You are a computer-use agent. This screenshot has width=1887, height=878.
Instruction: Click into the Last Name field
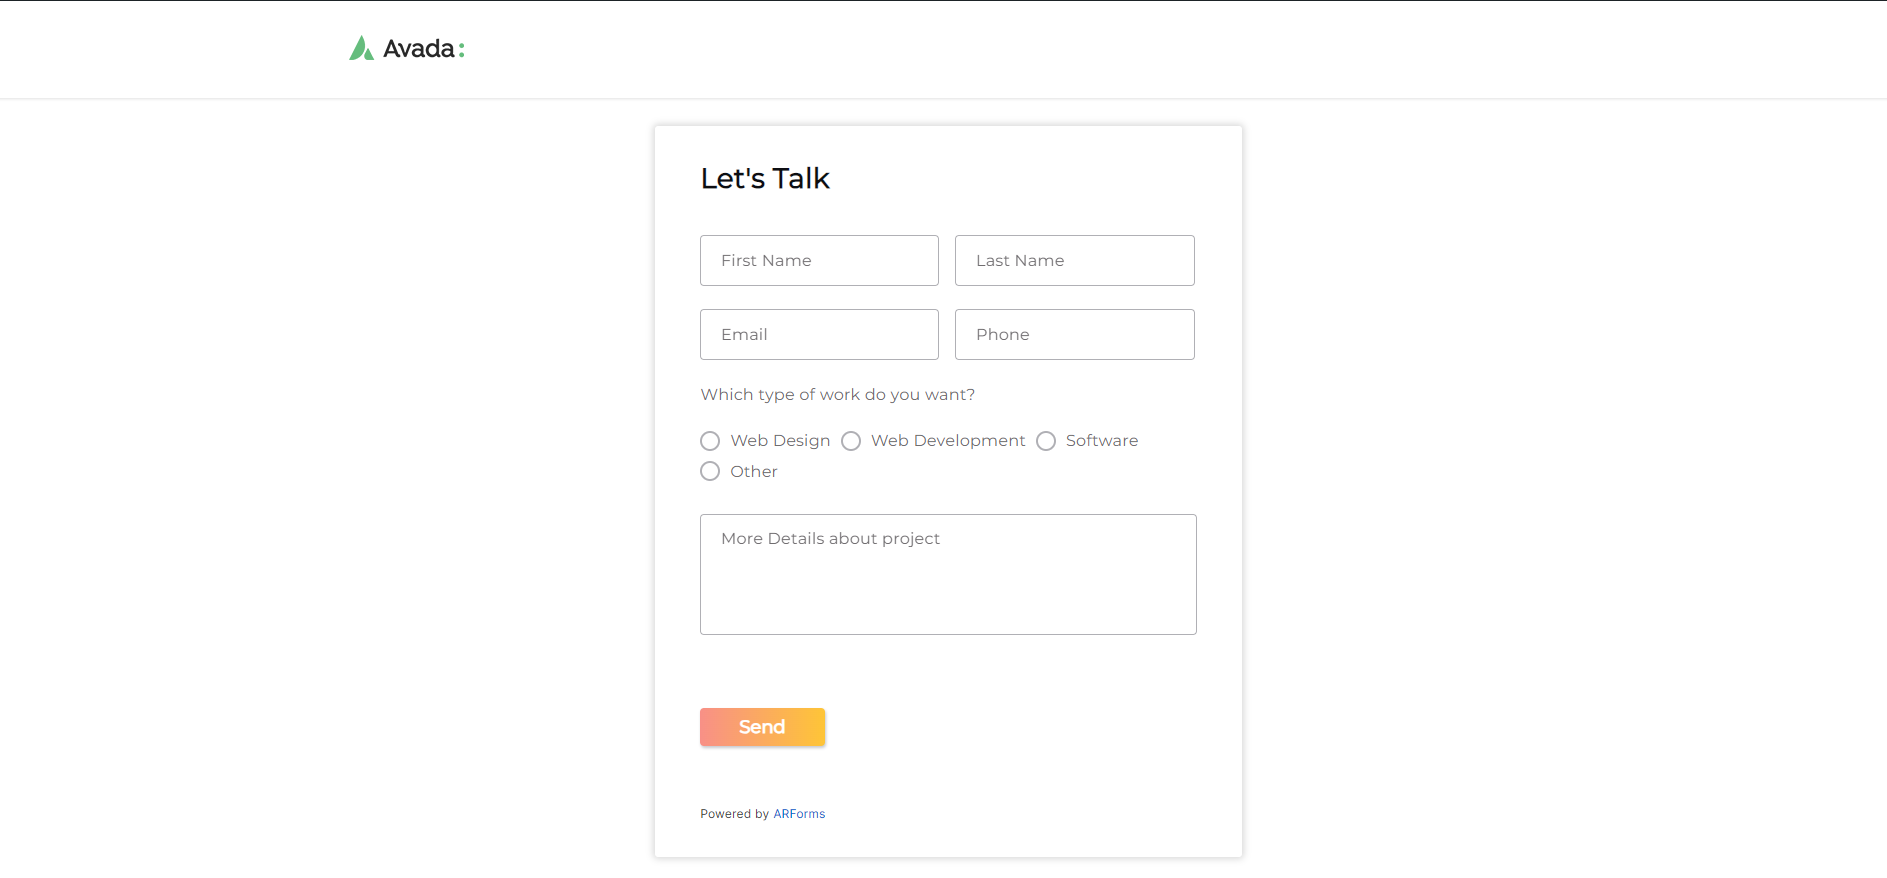click(1074, 260)
